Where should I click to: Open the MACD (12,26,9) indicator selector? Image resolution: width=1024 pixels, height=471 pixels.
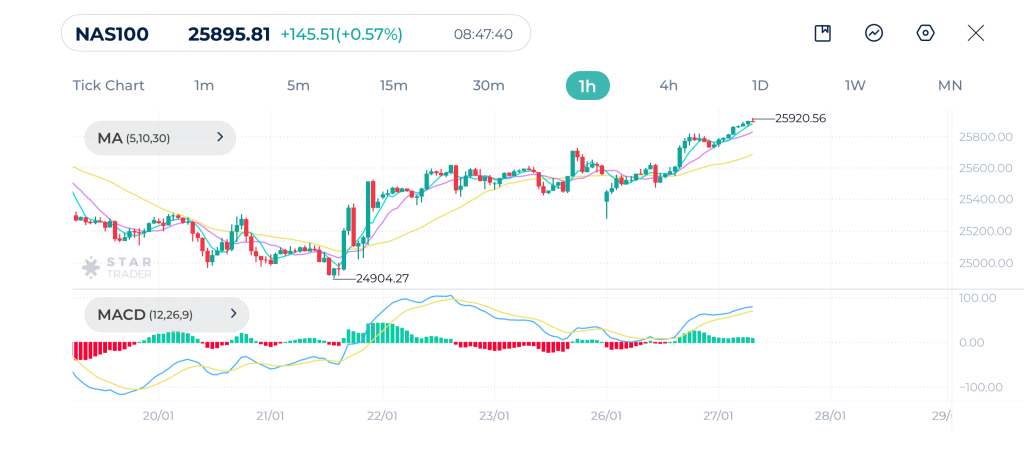tap(167, 315)
